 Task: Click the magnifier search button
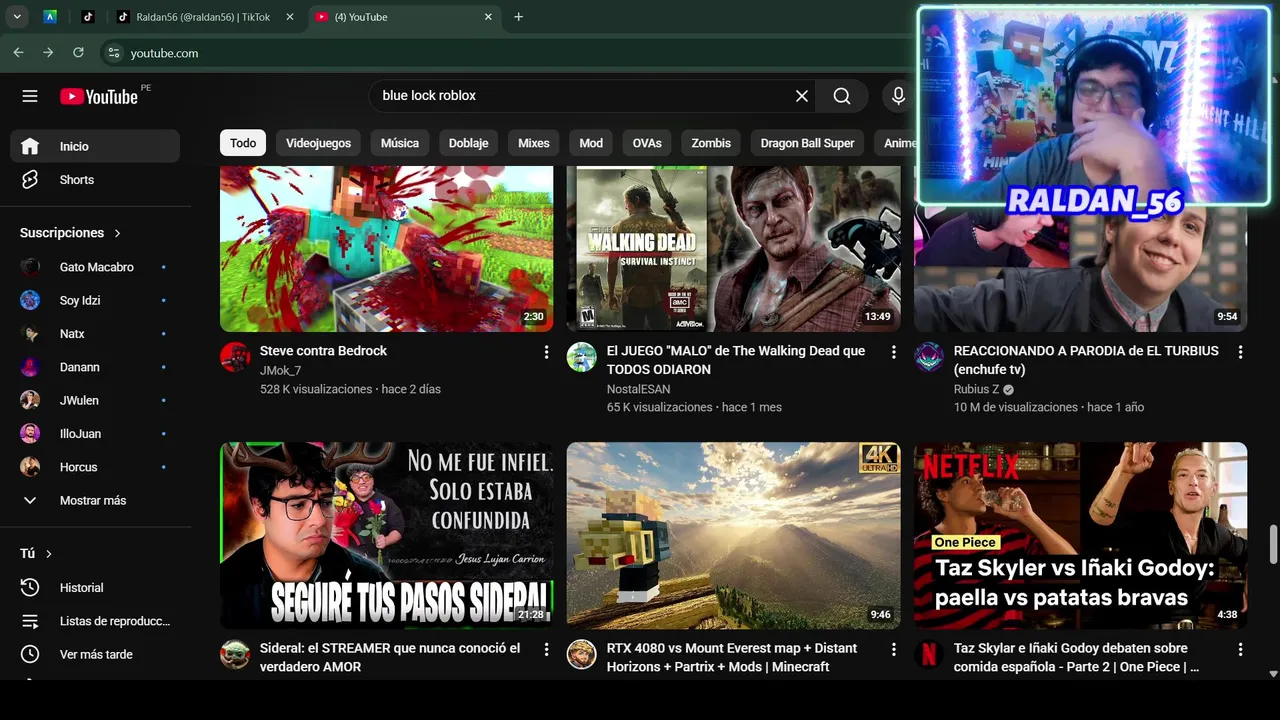pos(842,96)
